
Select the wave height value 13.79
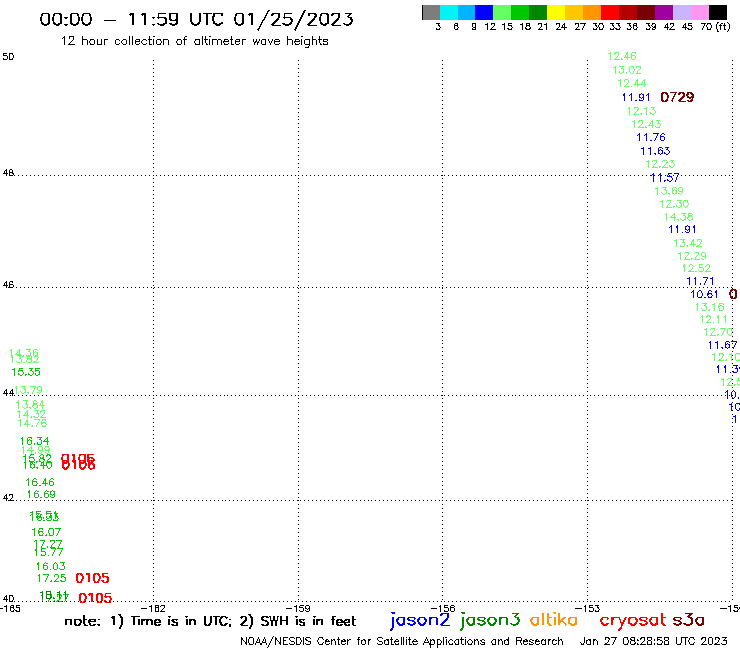coord(28,390)
